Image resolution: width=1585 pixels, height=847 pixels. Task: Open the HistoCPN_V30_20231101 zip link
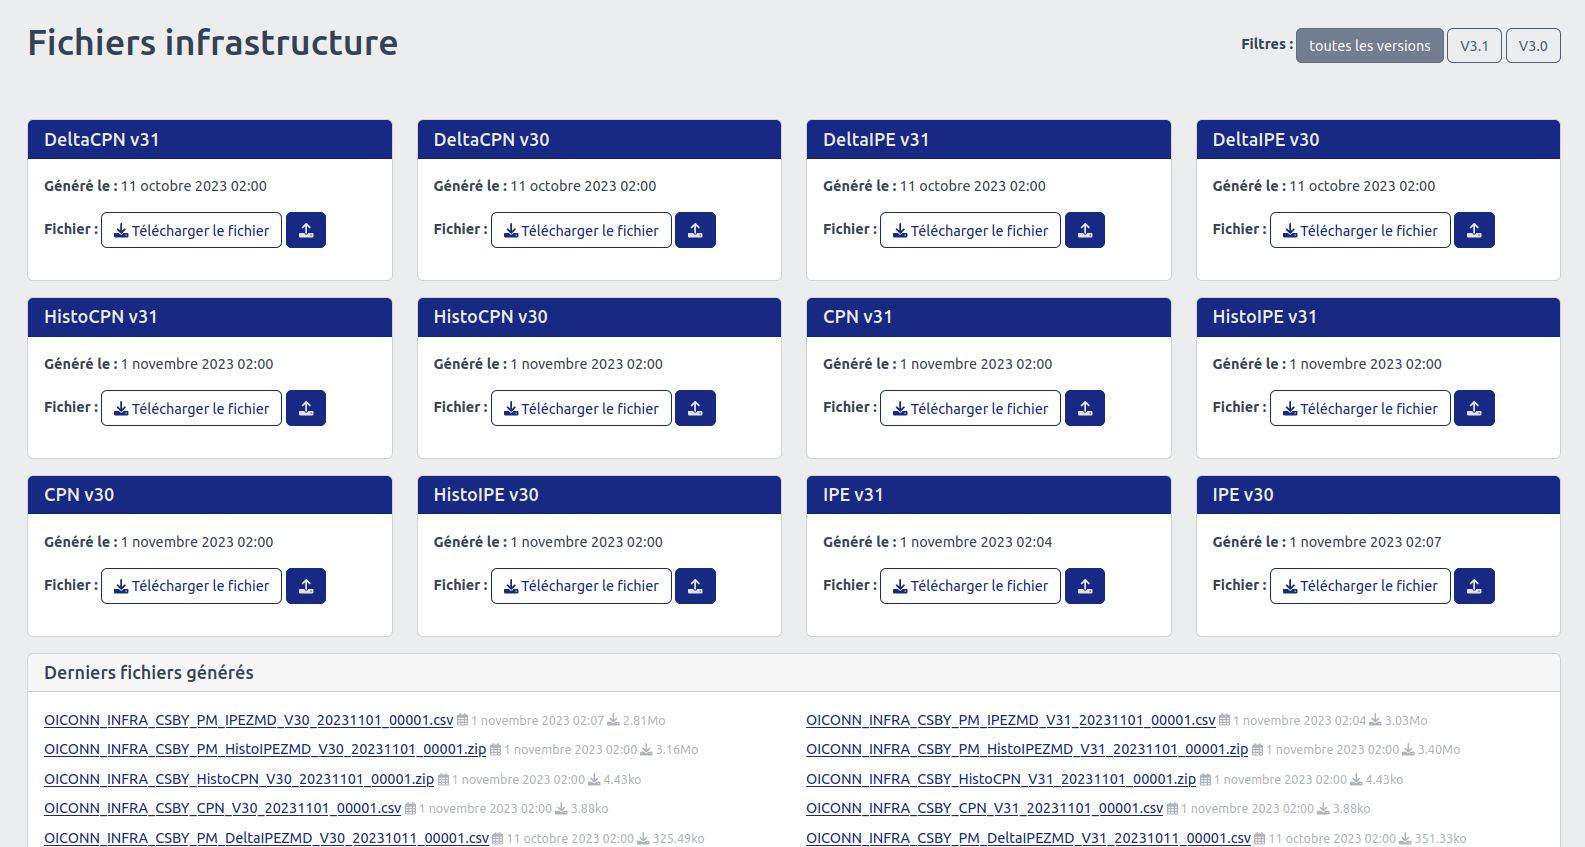tap(239, 779)
